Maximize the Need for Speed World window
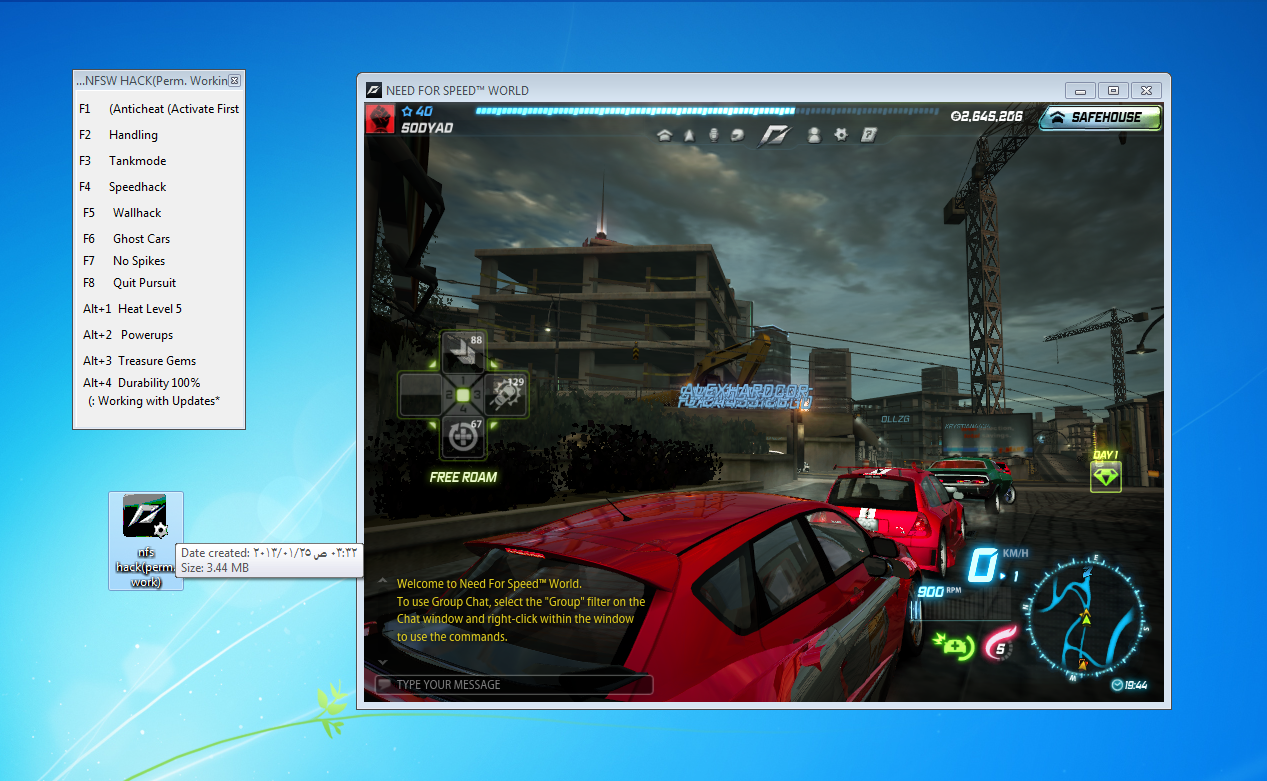Viewport: 1267px width, 781px height. click(x=1113, y=90)
